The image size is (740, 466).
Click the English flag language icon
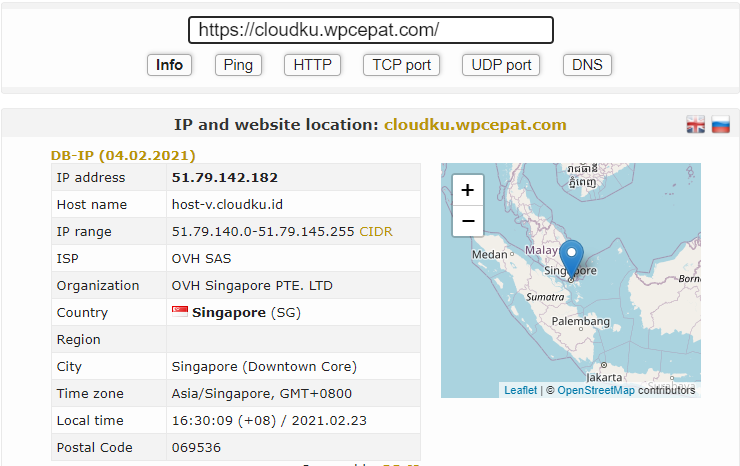696,125
